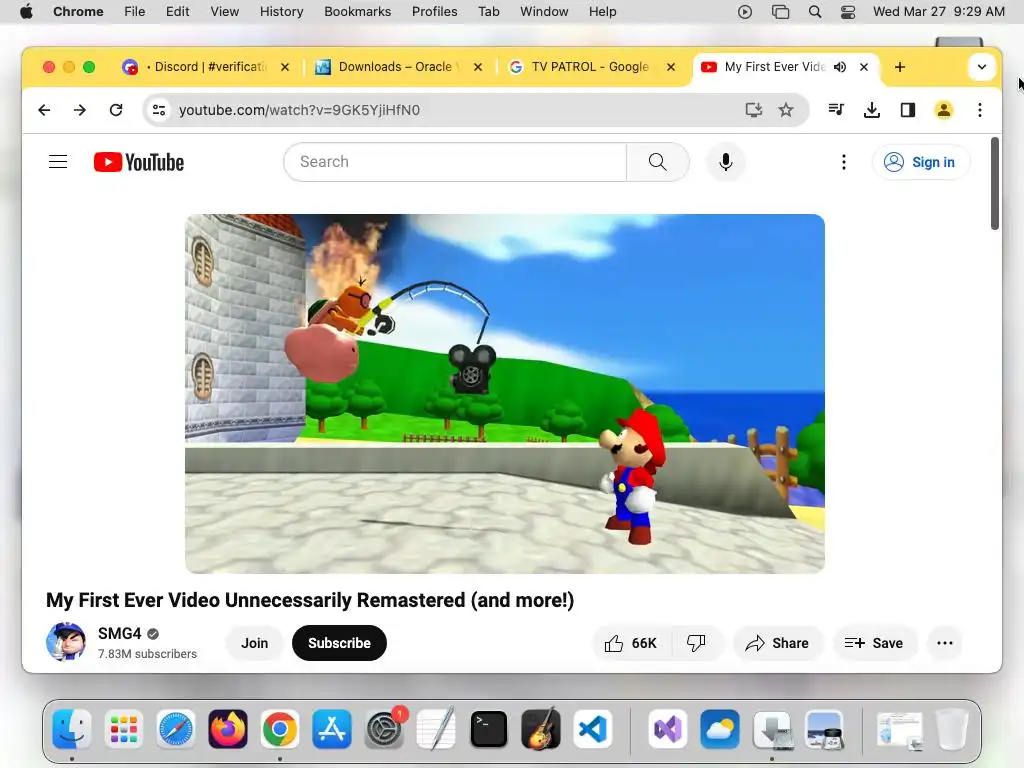Screen dimensions: 1024x768
Task: Bookmark this page with the star icon
Action: (x=786, y=110)
